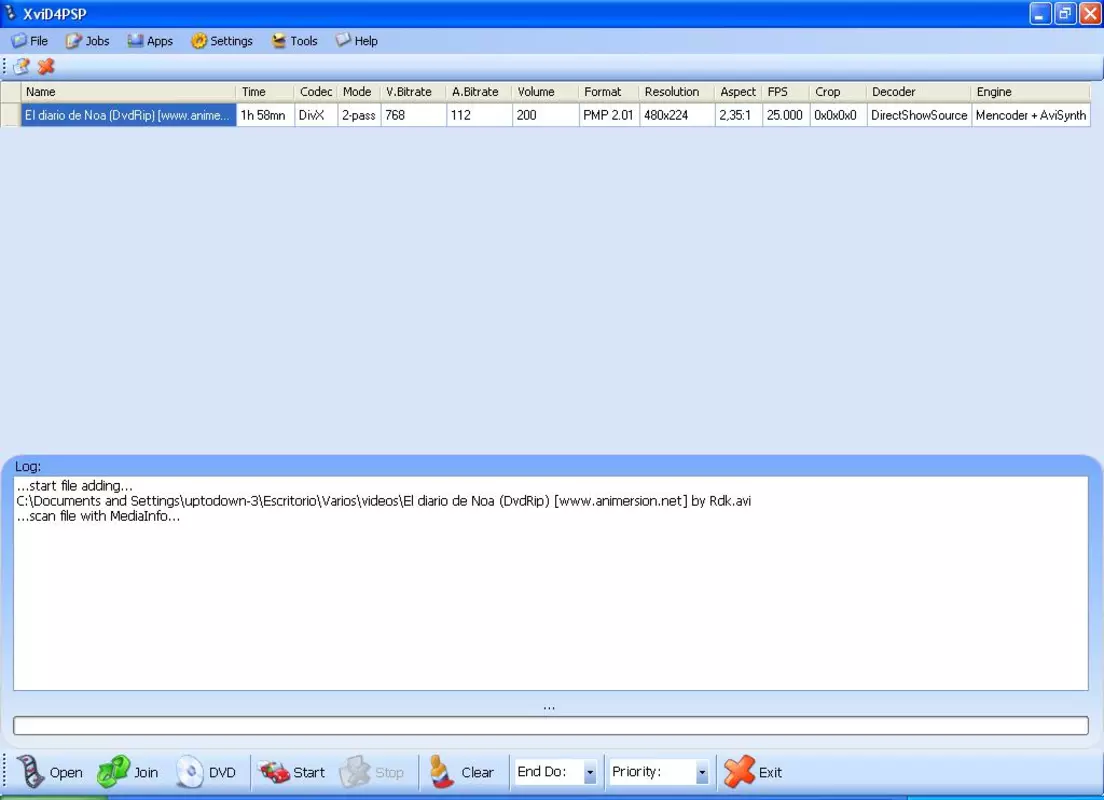Image resolution: width=1104 pixels, height=800 pixels.
Task: Click the Format column header
Action: tap(609, 92)
